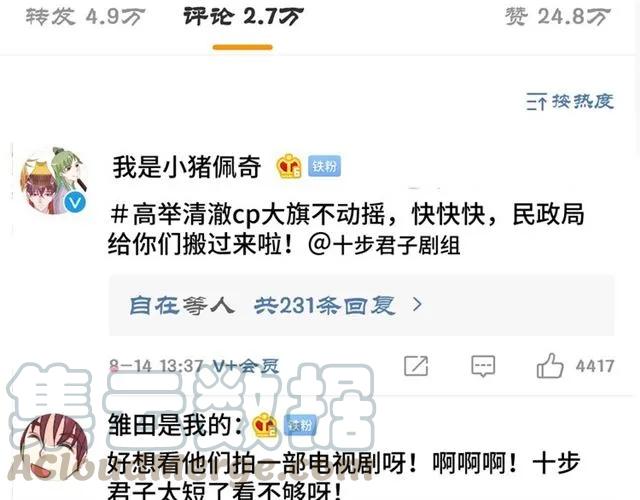Click the sort arrow icon beside 按热度

click(x=536, y=102)
